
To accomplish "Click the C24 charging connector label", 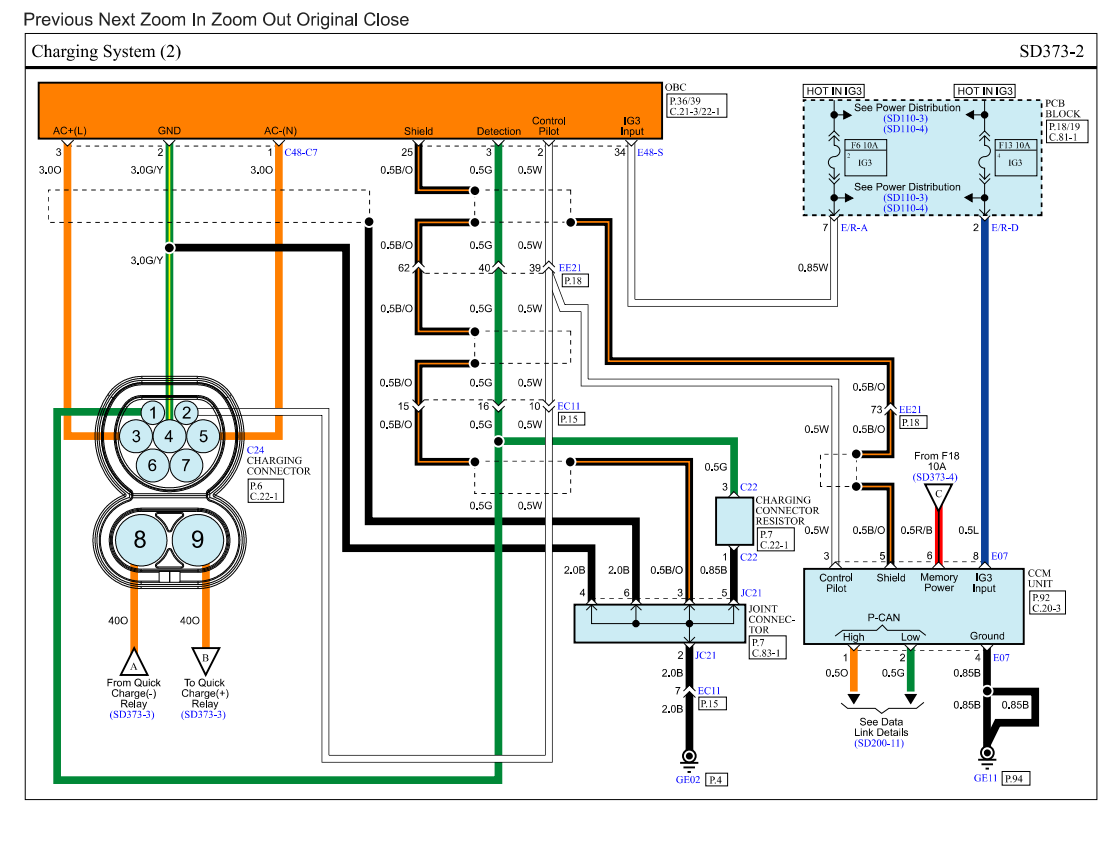I will coord(255,450).
